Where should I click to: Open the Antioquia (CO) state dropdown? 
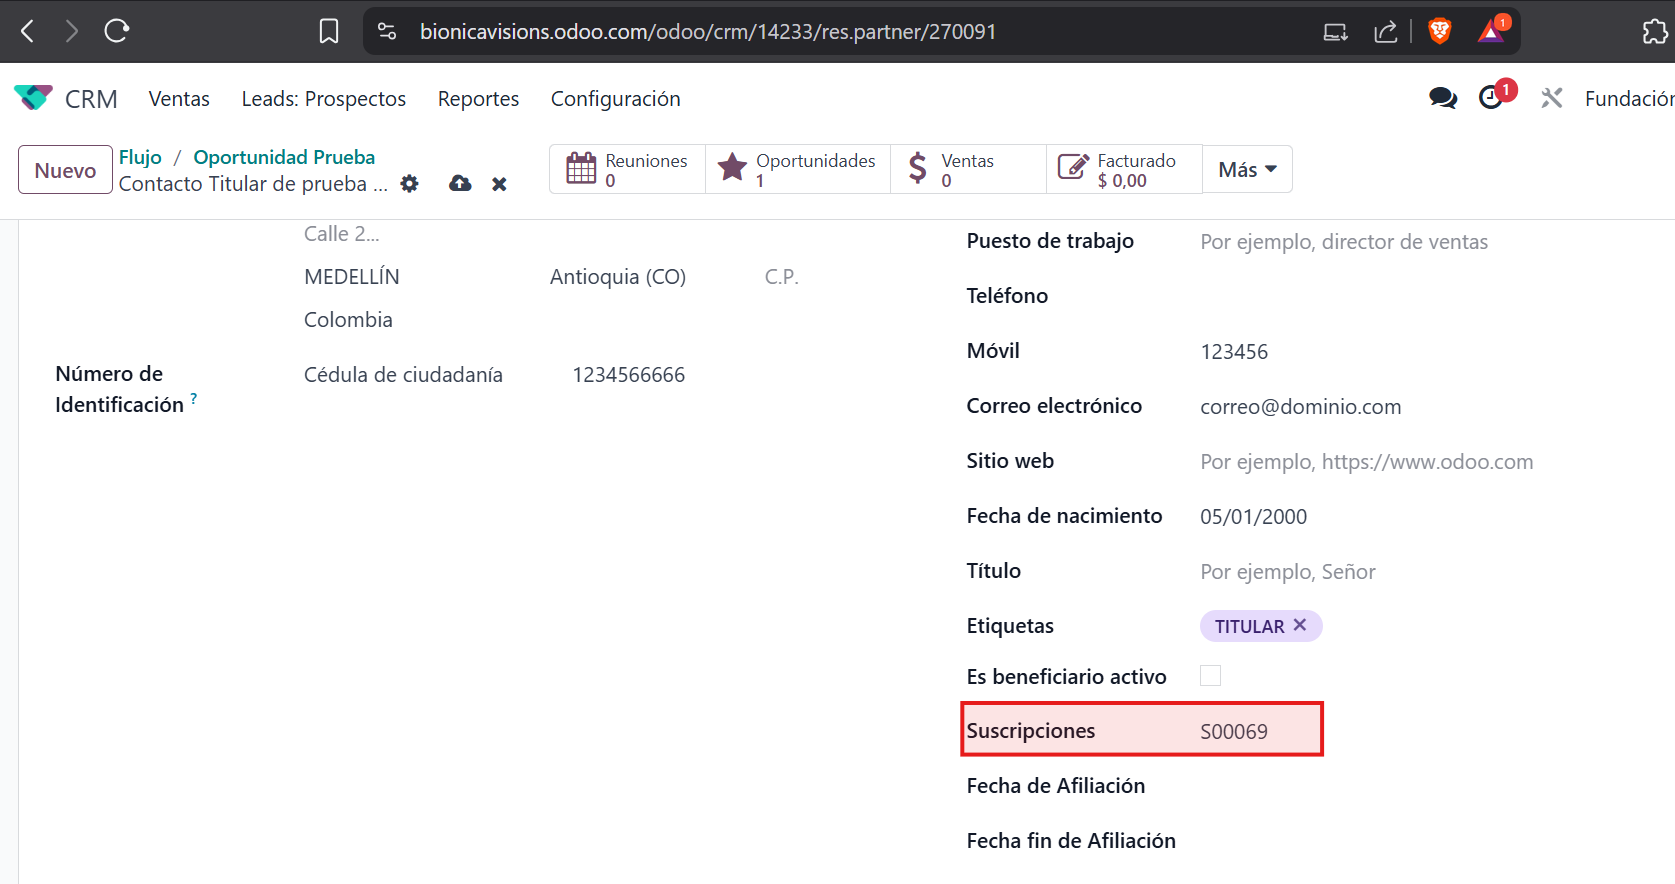(x=617, y=277)
